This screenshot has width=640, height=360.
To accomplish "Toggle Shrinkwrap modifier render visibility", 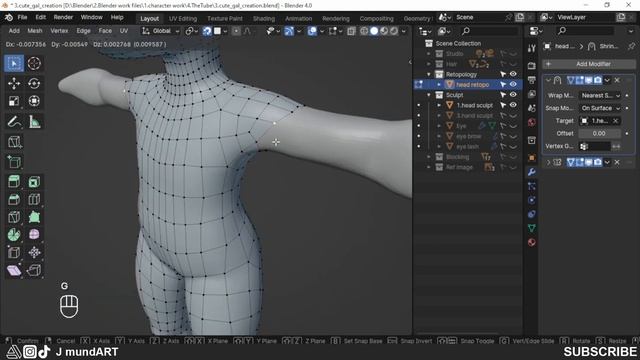I will [x=598, y=80].
